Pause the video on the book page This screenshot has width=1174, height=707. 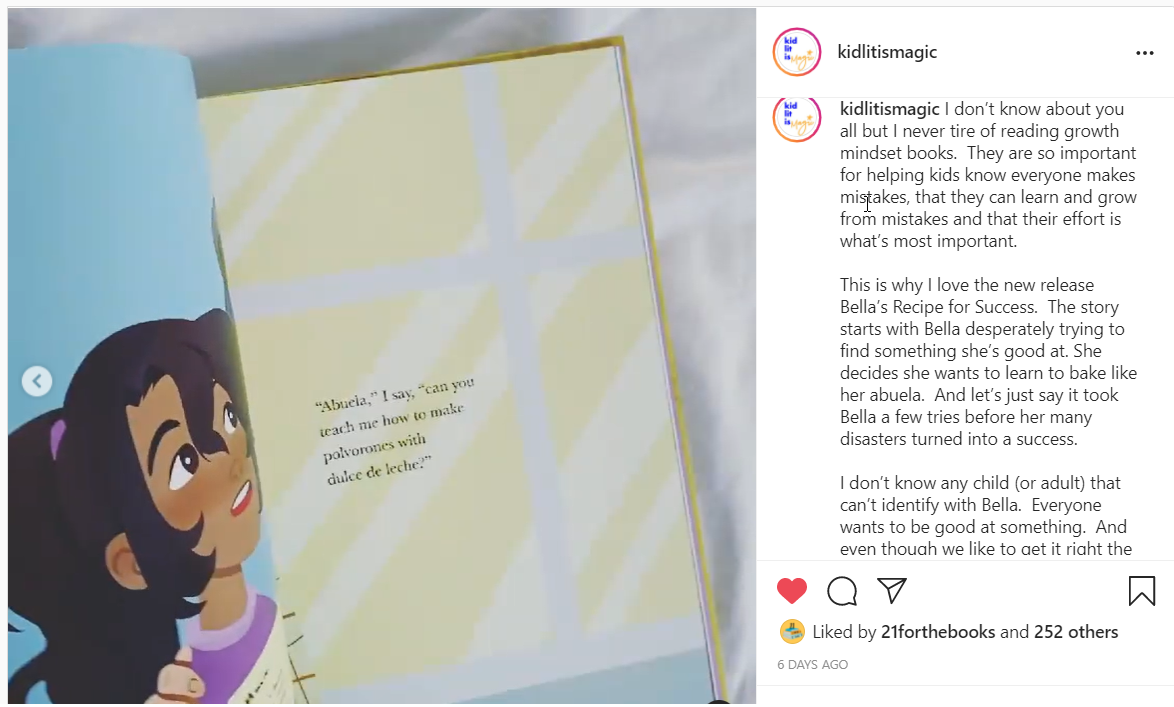[x=382, y=356]
